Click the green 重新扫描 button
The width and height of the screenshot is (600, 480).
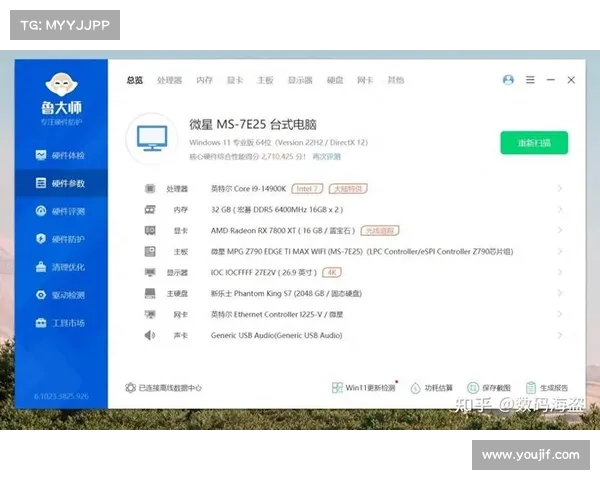533,143
